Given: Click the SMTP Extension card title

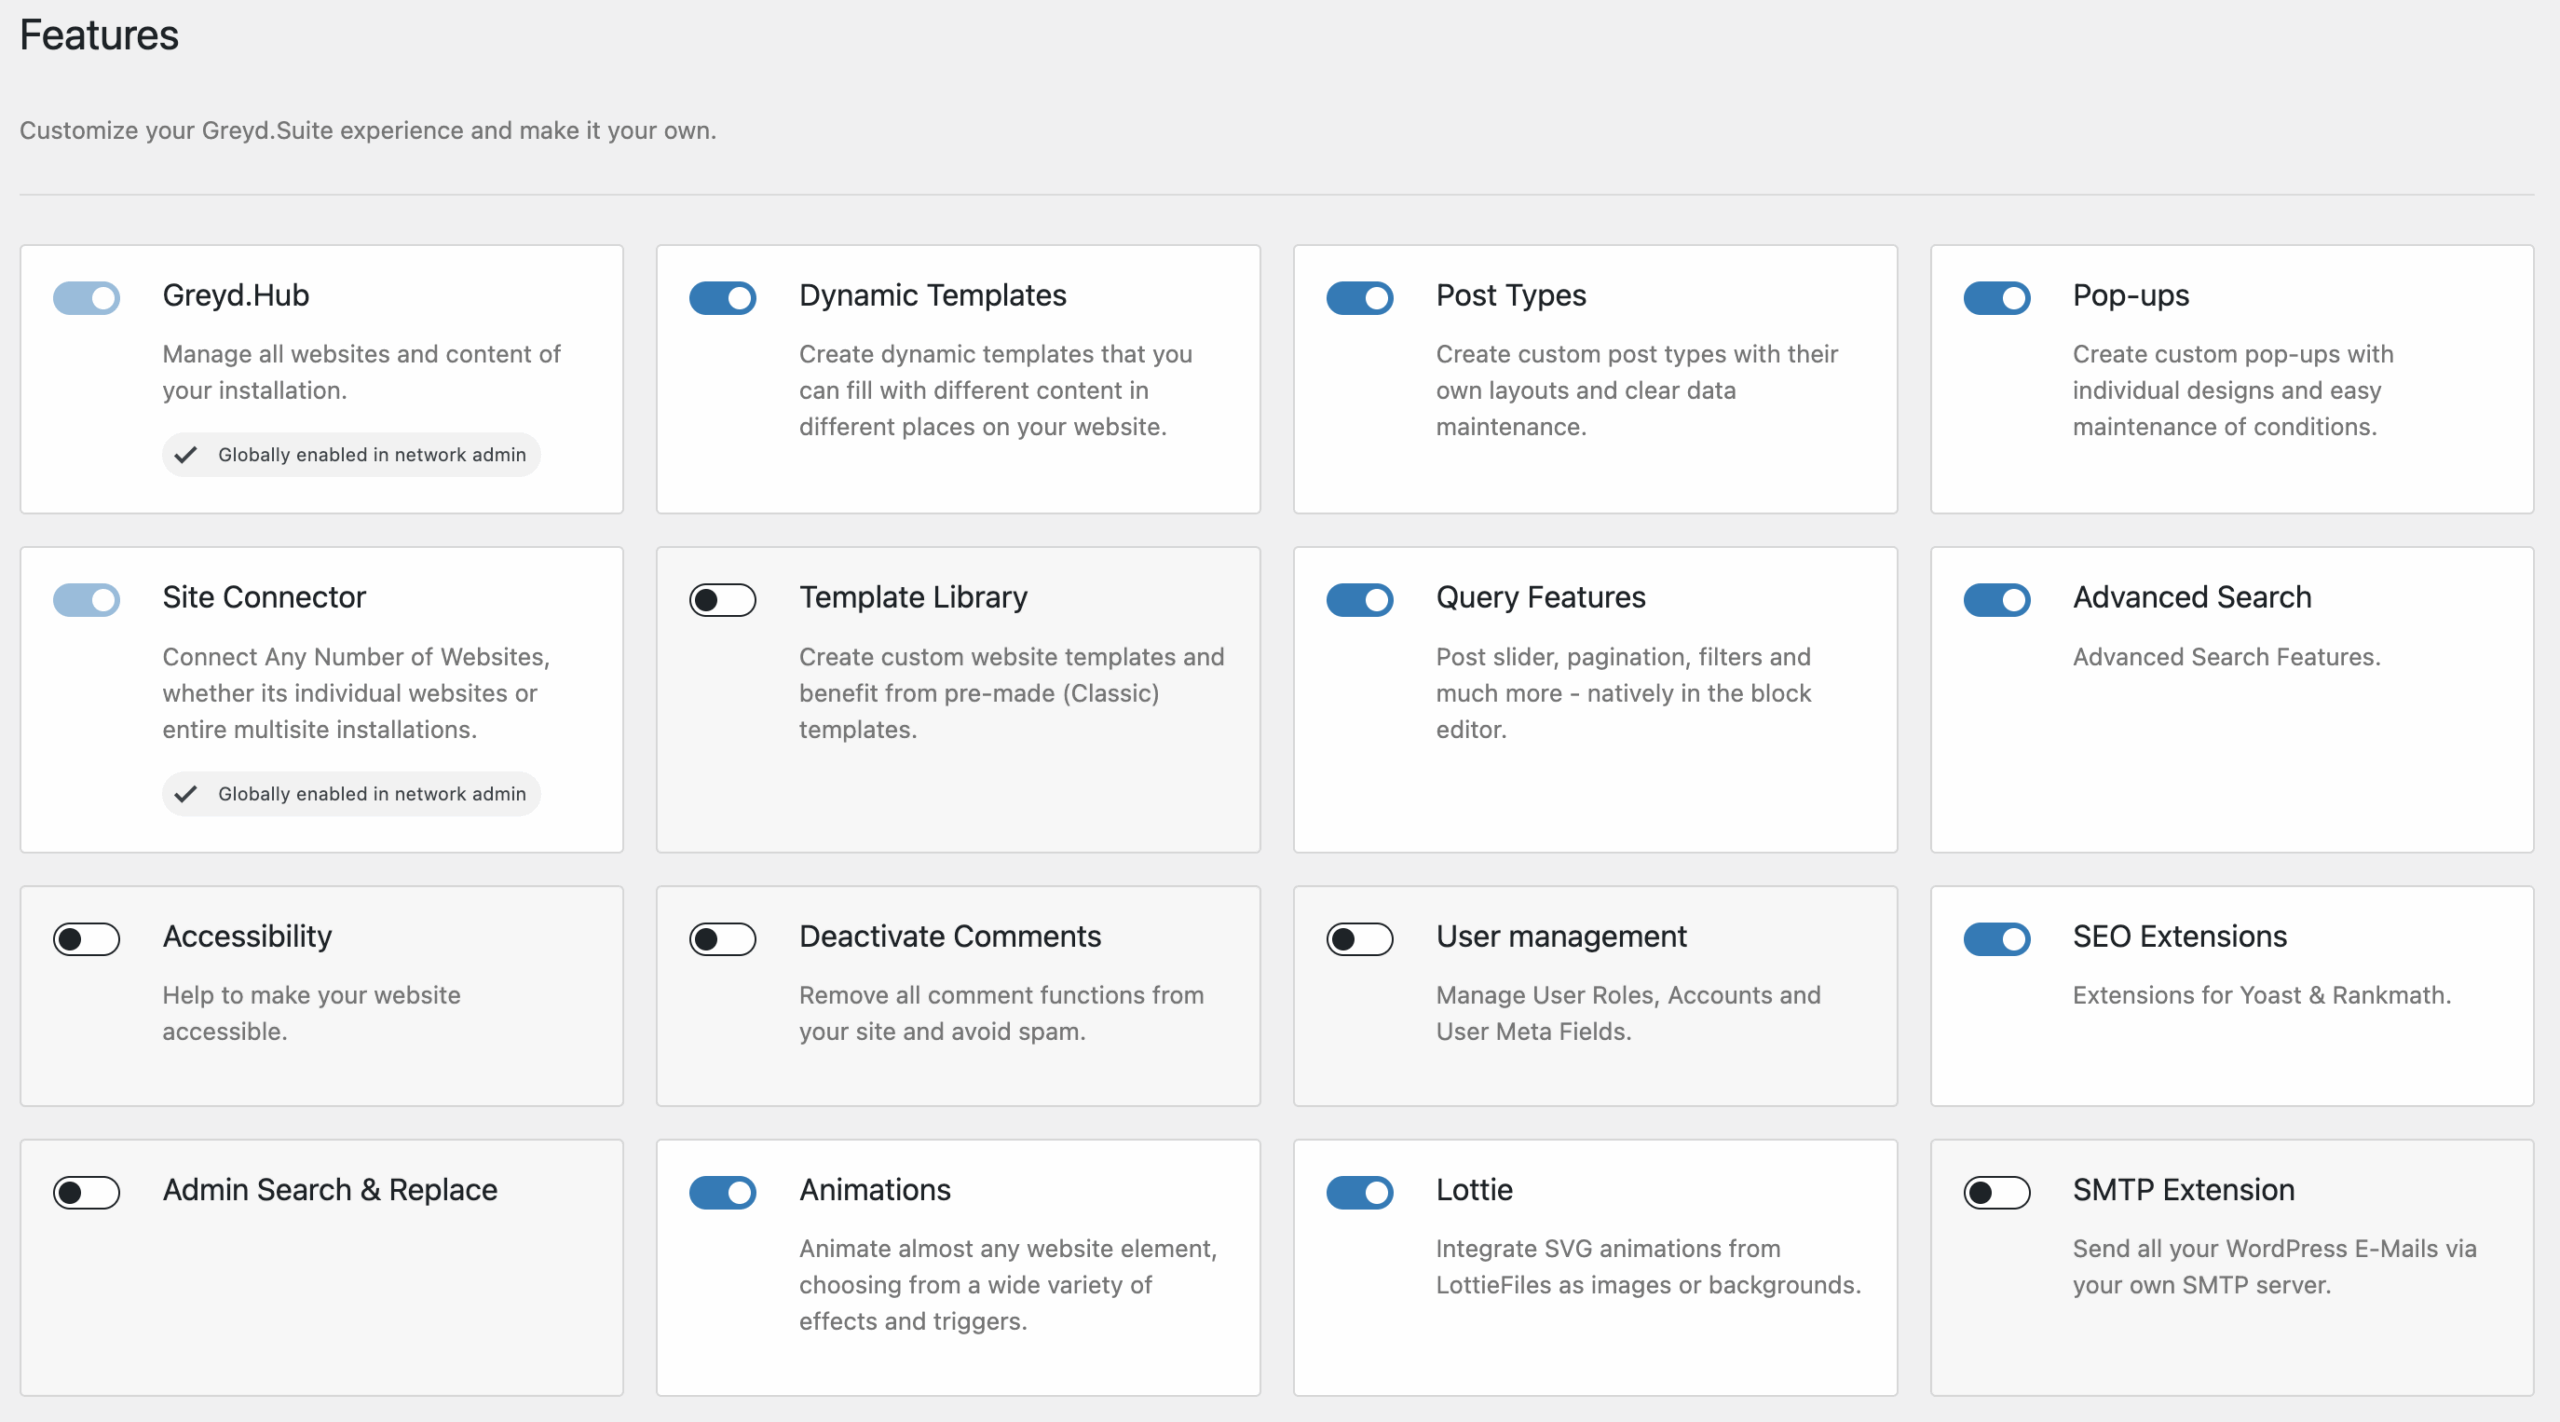Looking at the screenshot, I should pyautogui.click(x=2183, y=1190).
